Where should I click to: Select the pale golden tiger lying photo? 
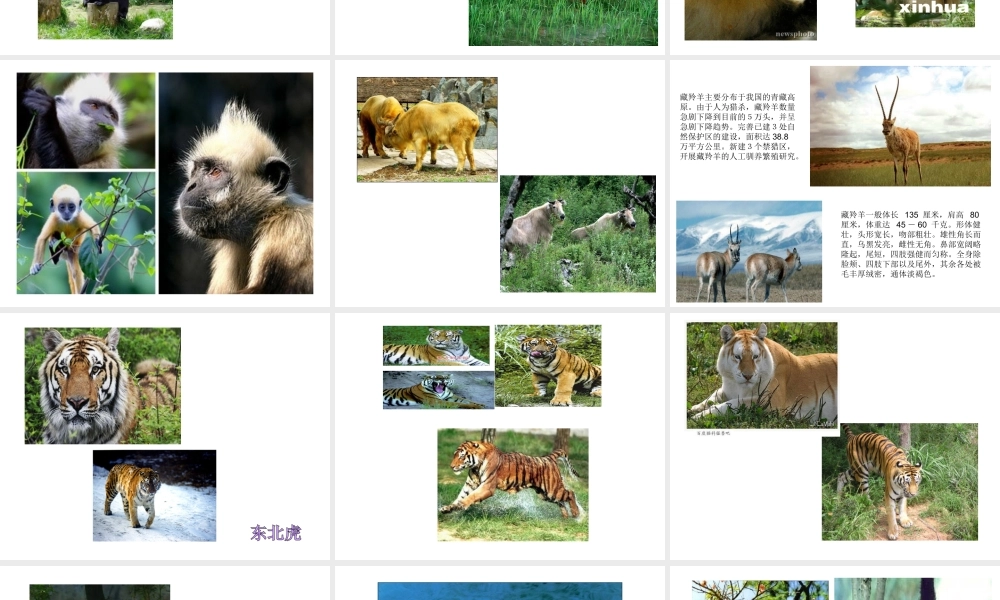point(762,375)
